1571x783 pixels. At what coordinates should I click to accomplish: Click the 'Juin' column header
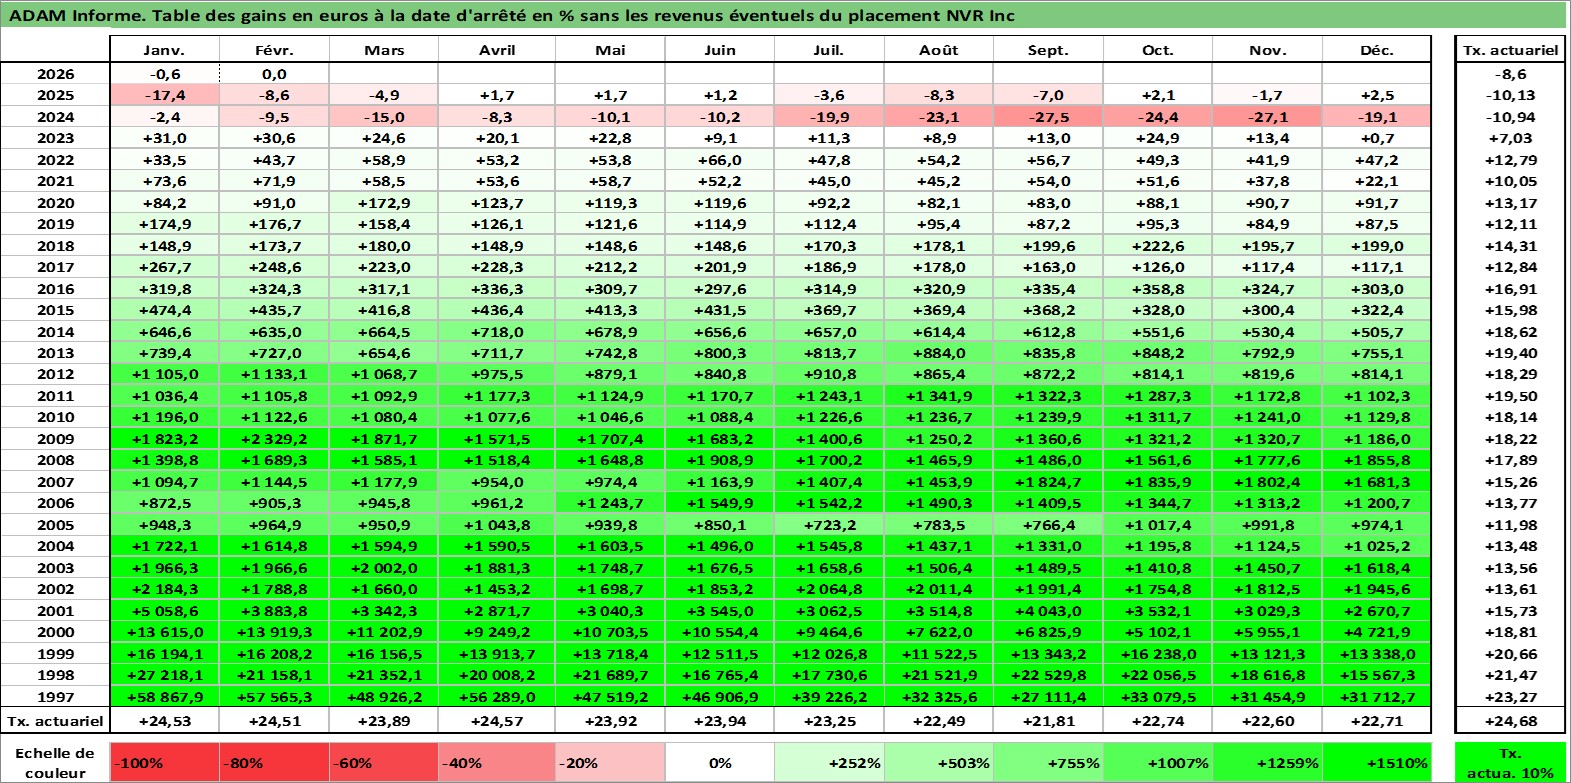[720, 50]
